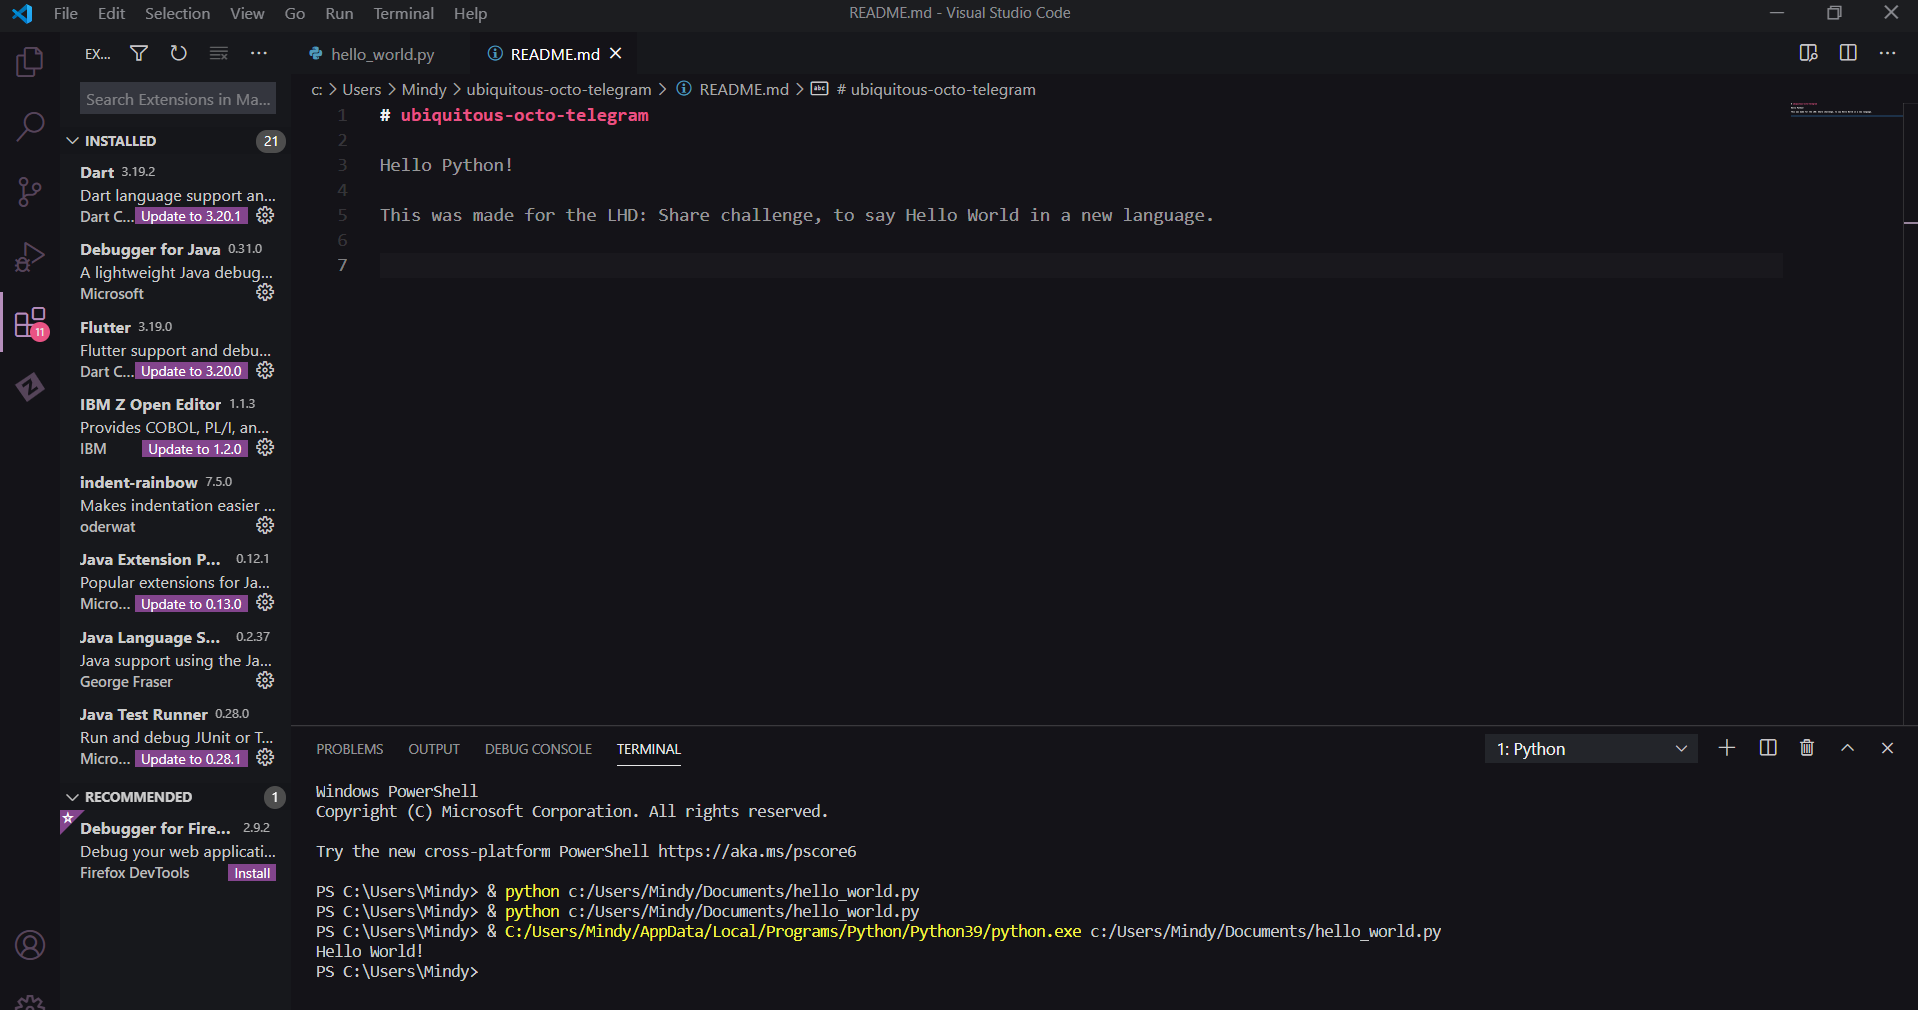Close the README.md editor tab
Screen dimensions: 1918x1010
[616, 53]
